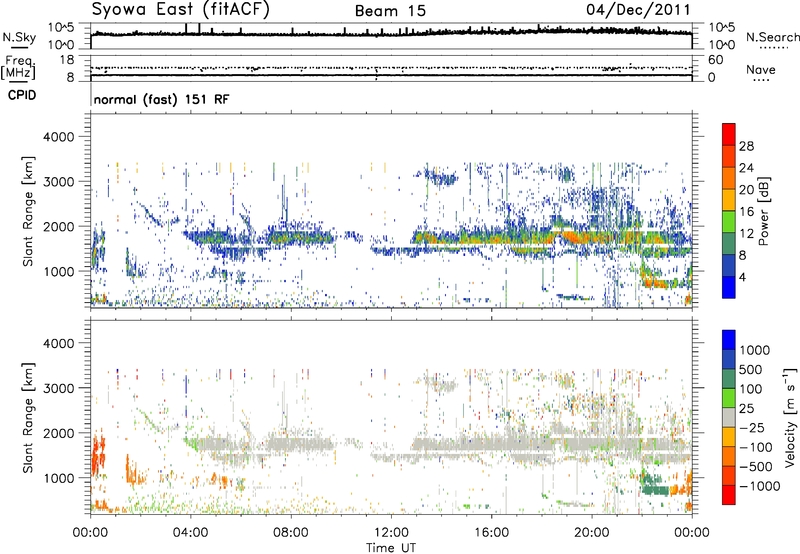Click the "Power [dB]" colorbar title
The height and width of the screenshot is (554, 800).
tap(764, 211)
